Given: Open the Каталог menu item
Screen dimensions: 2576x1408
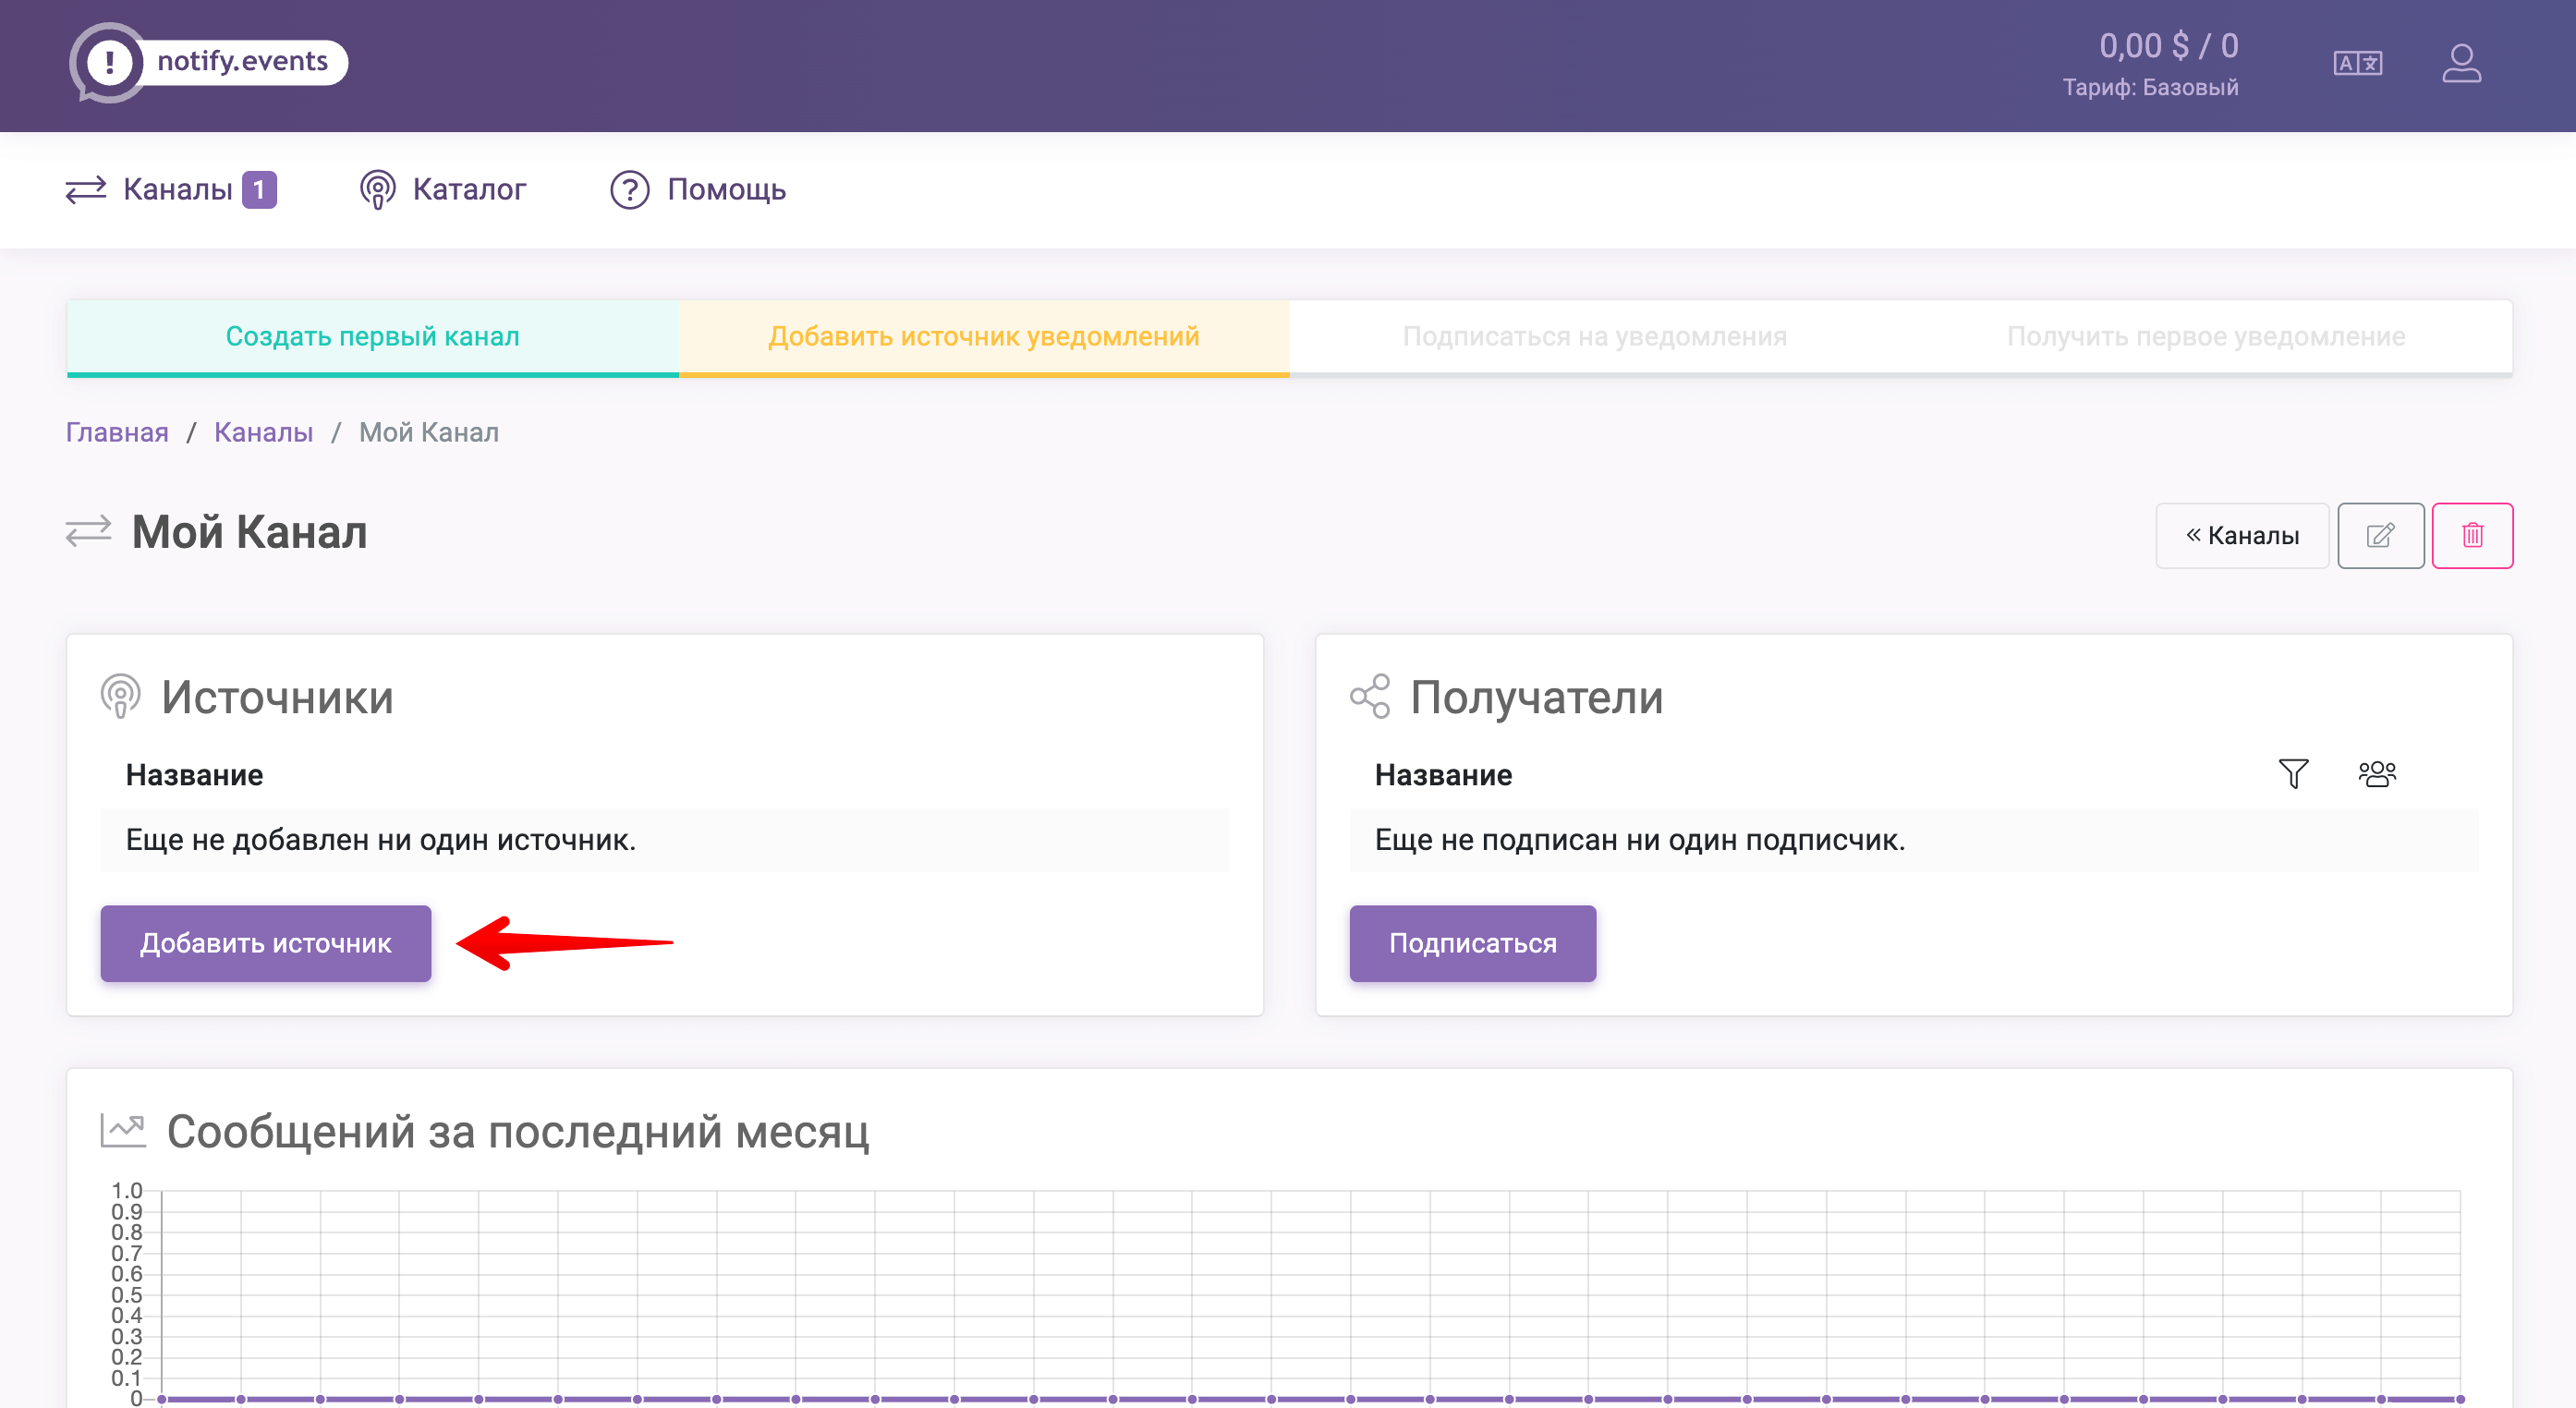Looking at the screenshot, I should [441, 188].
